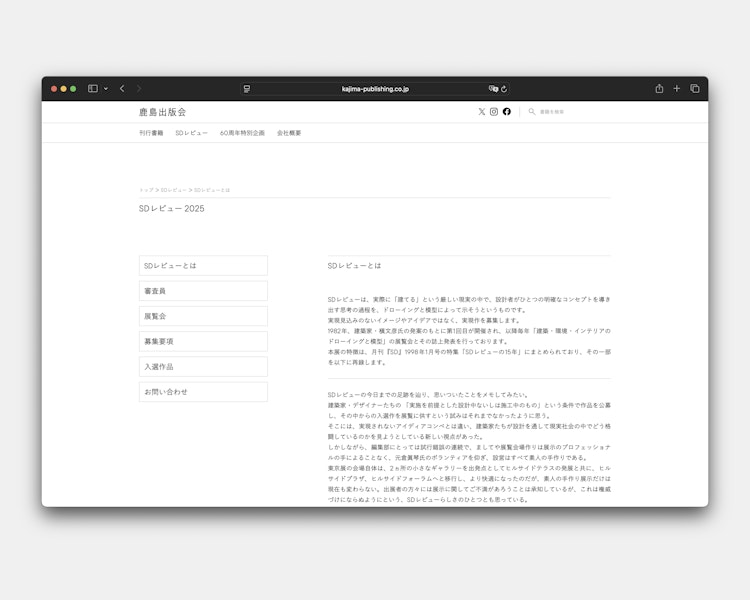Viewport: 750px width, 600px height.
Task: Toggle the Safari sidebar icon
Action: click(x=93, y=89)
